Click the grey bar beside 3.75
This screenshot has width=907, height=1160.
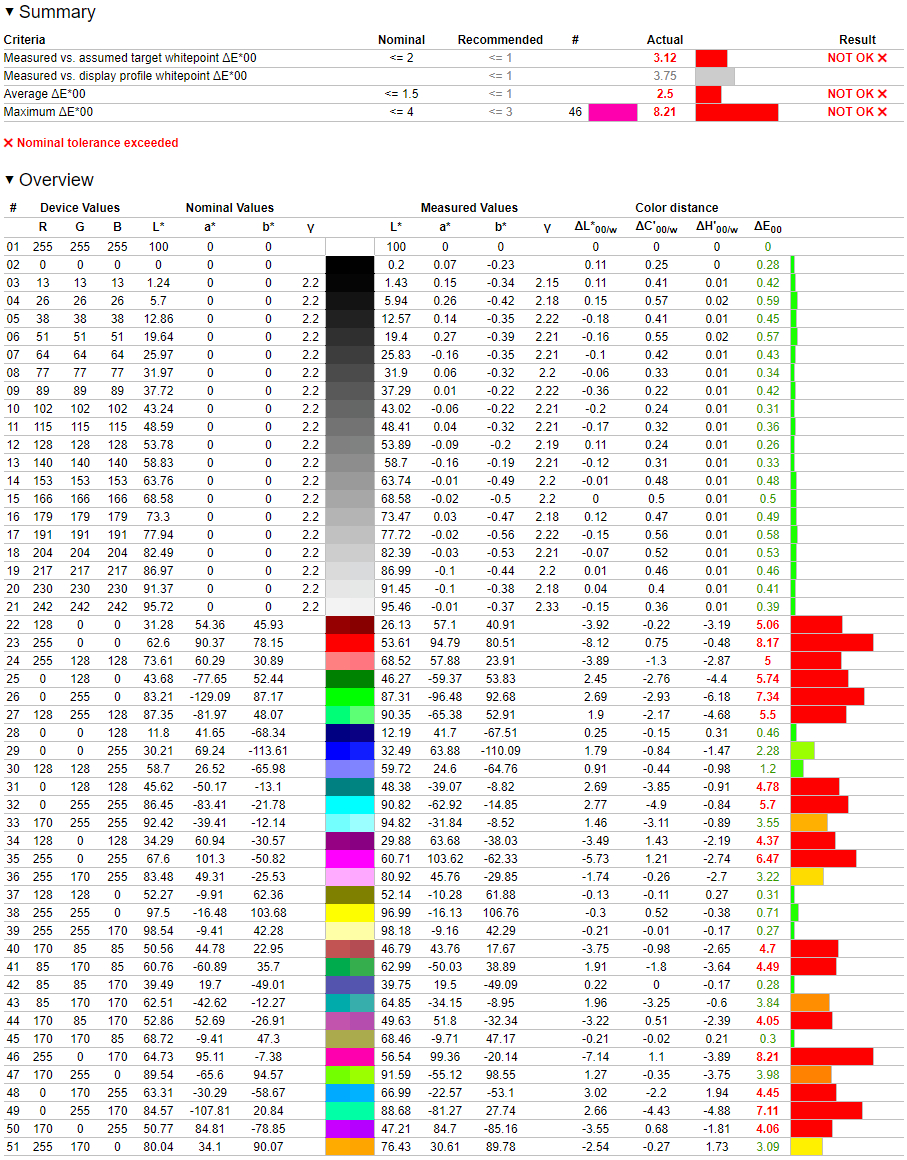pyautogui.click(x=715, y=76)
